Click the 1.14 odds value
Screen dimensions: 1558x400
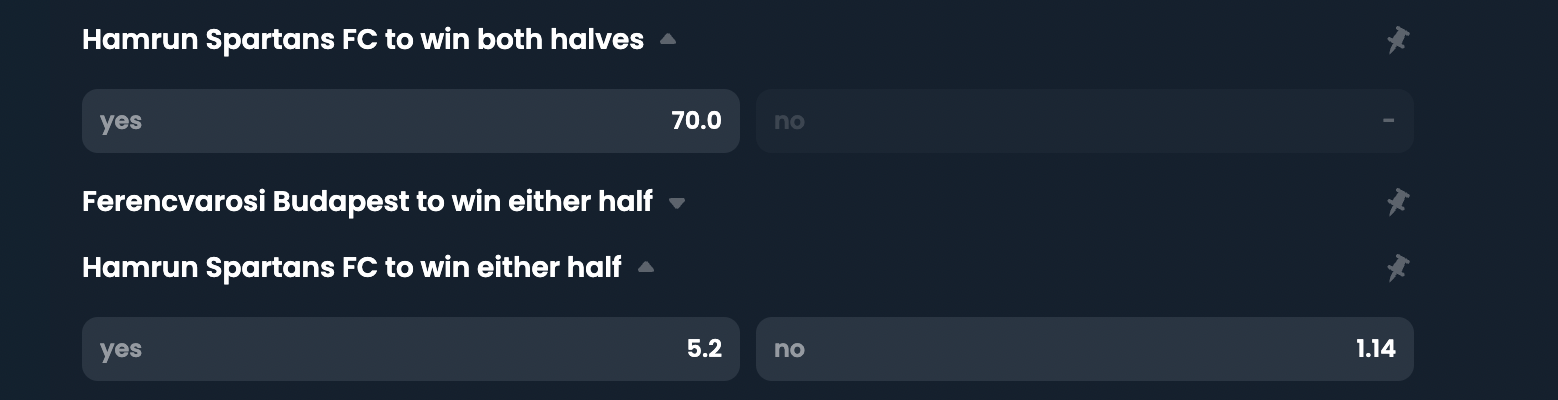pyautogui.click(x=1375, y=349)
